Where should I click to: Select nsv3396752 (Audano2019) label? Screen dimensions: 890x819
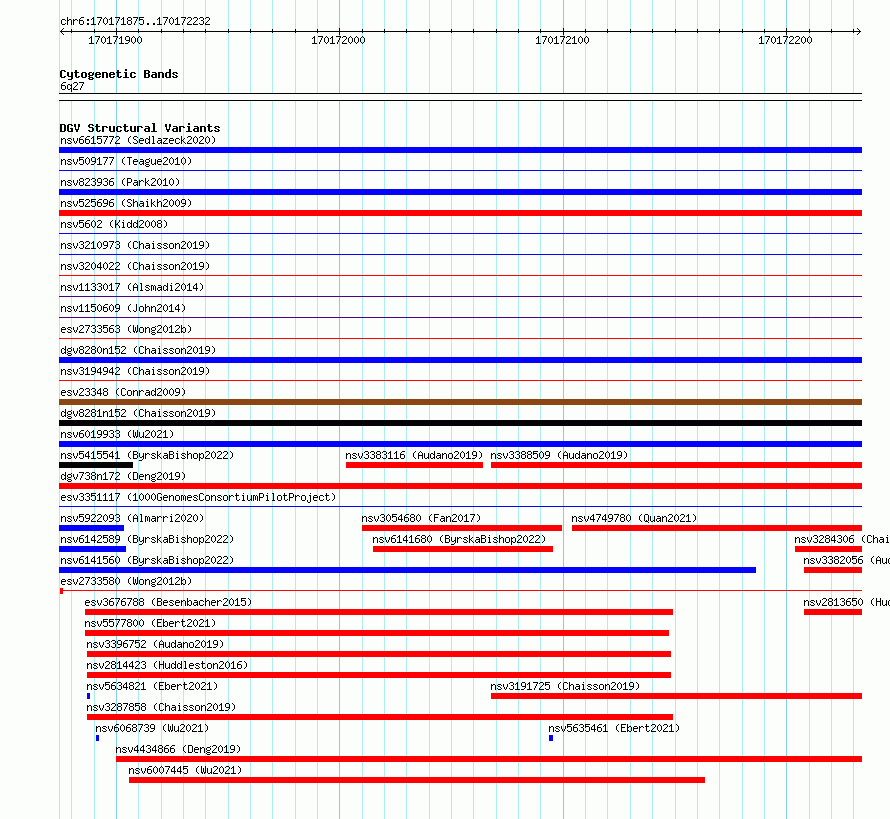(155, 644)
